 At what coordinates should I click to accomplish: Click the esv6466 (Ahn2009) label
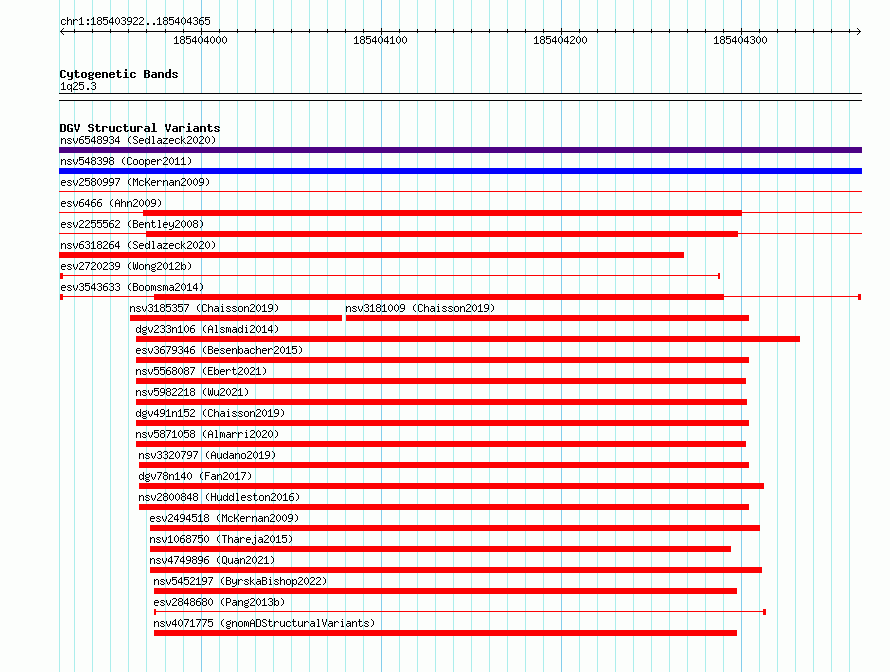pos(111,203)
